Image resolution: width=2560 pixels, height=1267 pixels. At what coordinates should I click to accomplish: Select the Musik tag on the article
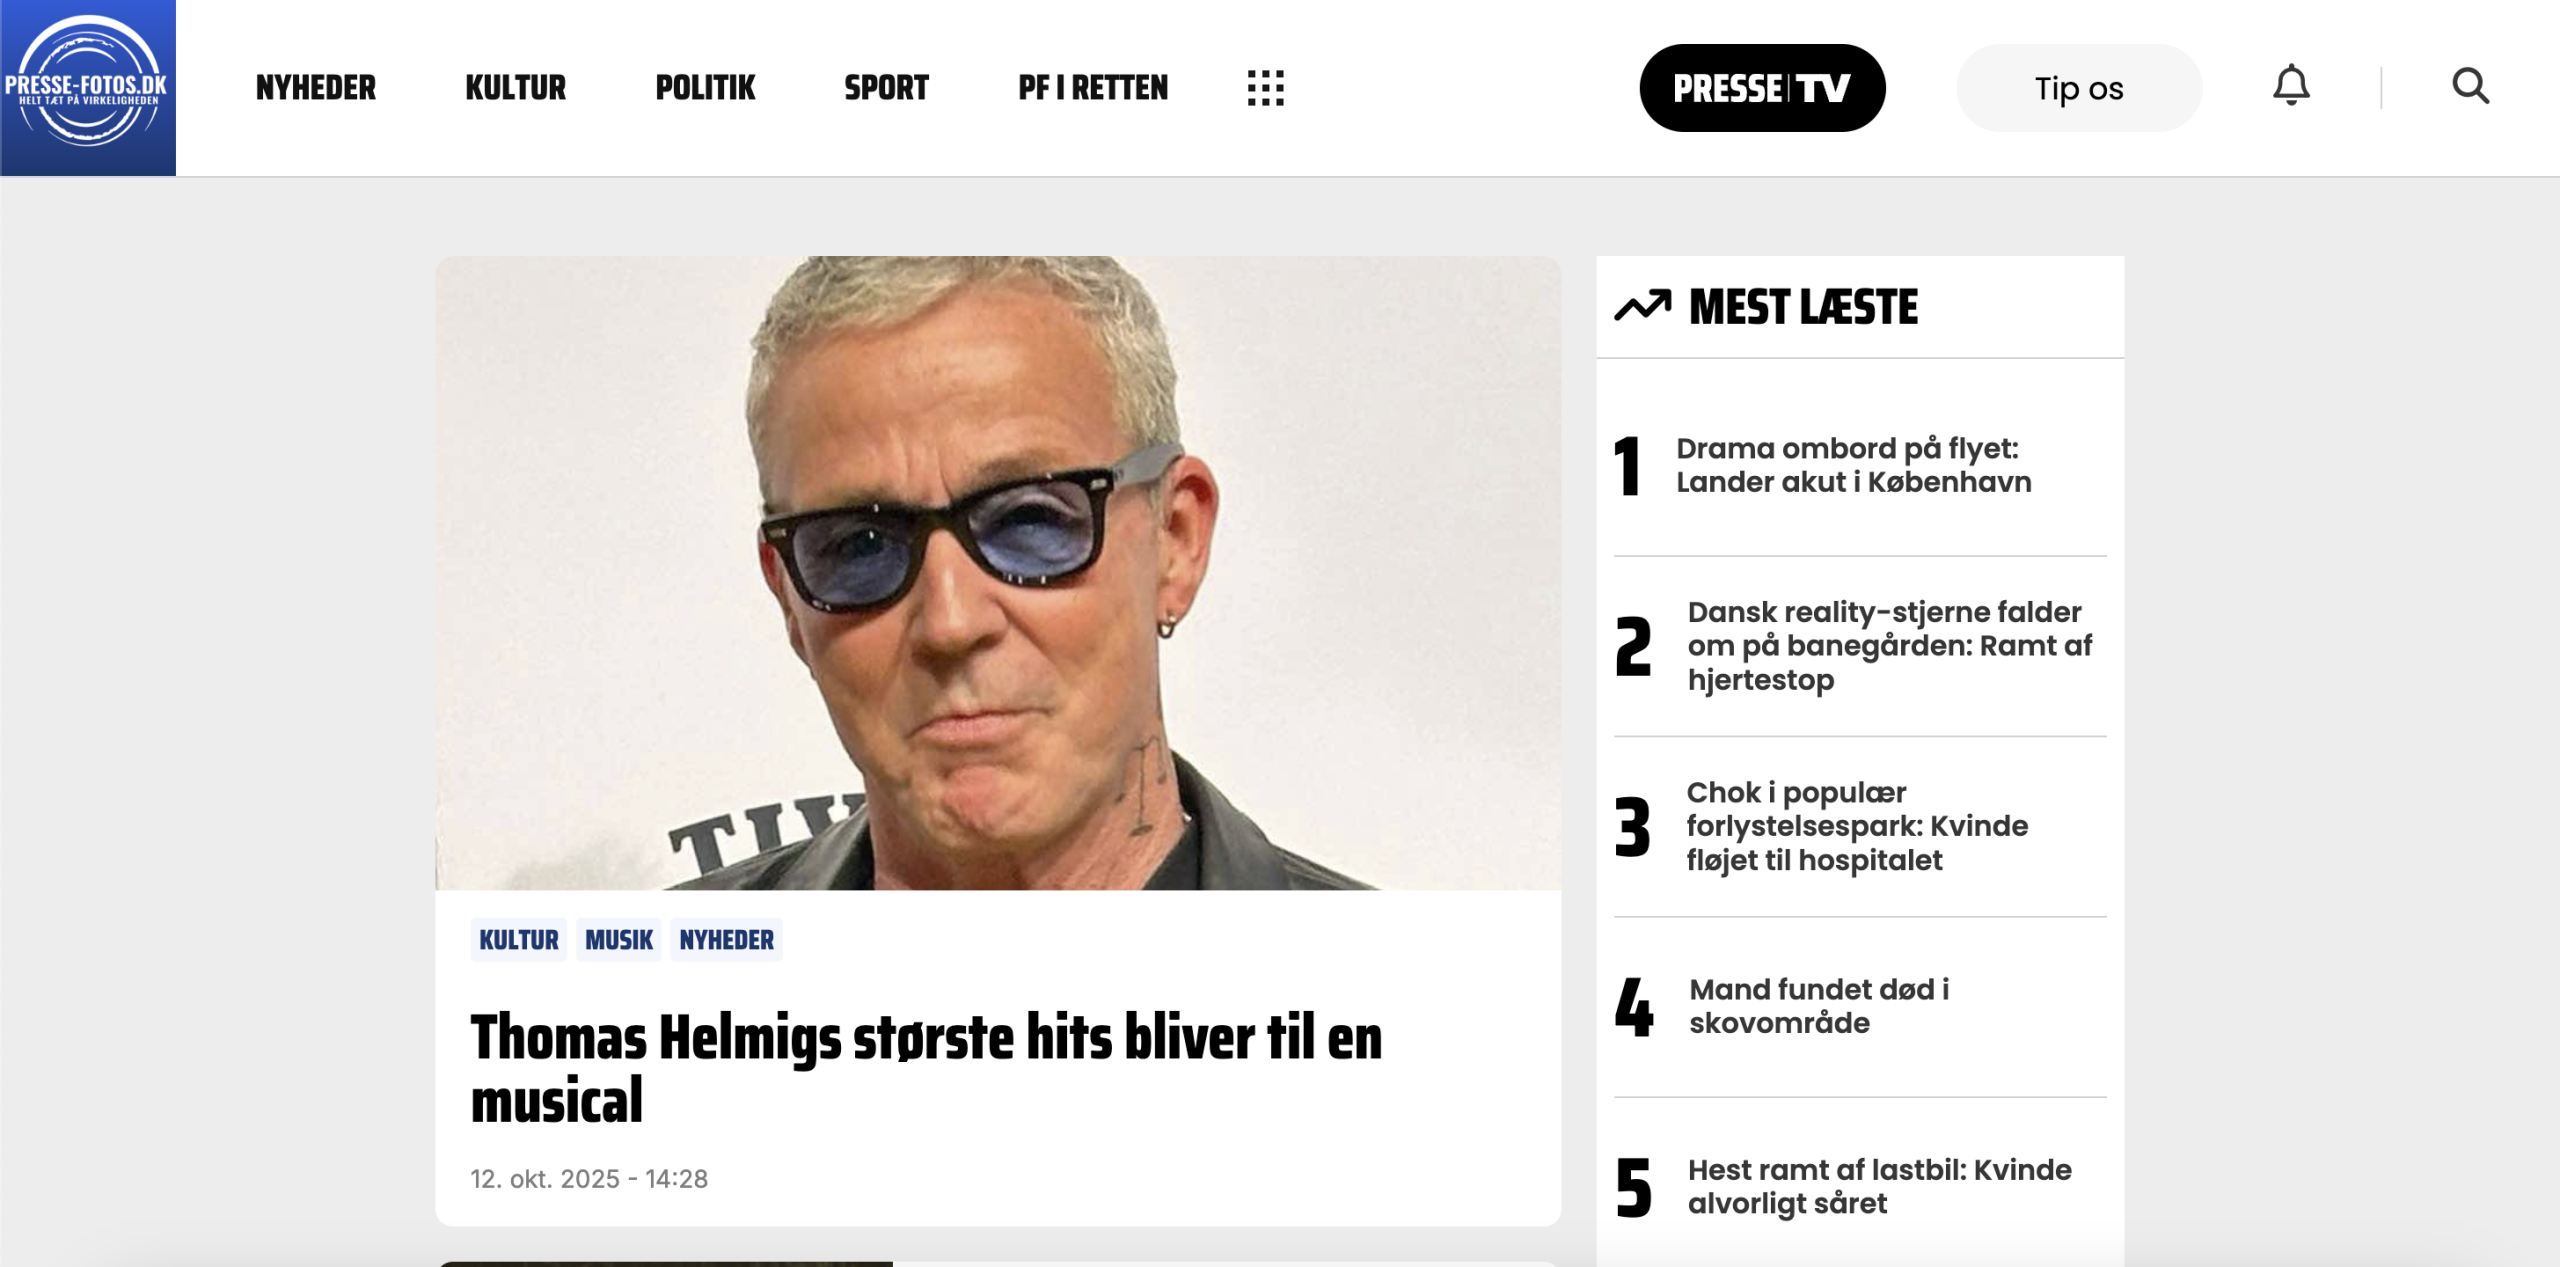[x=619, y=940]
